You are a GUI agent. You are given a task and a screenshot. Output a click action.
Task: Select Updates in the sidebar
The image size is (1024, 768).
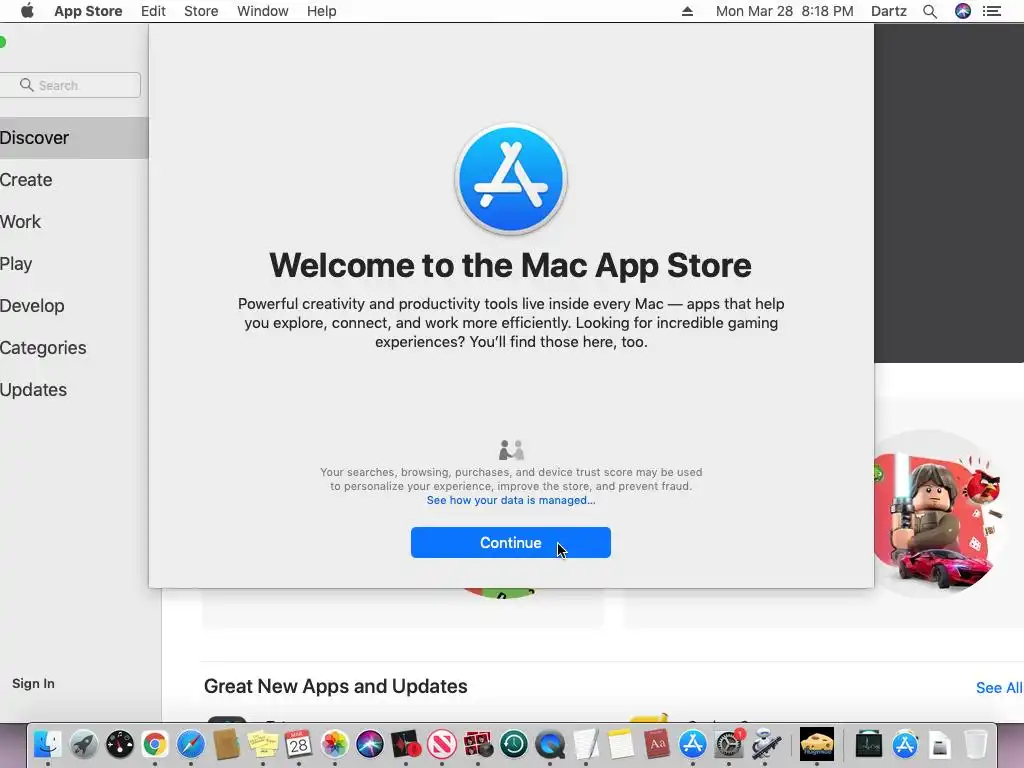tap(33, 389)
